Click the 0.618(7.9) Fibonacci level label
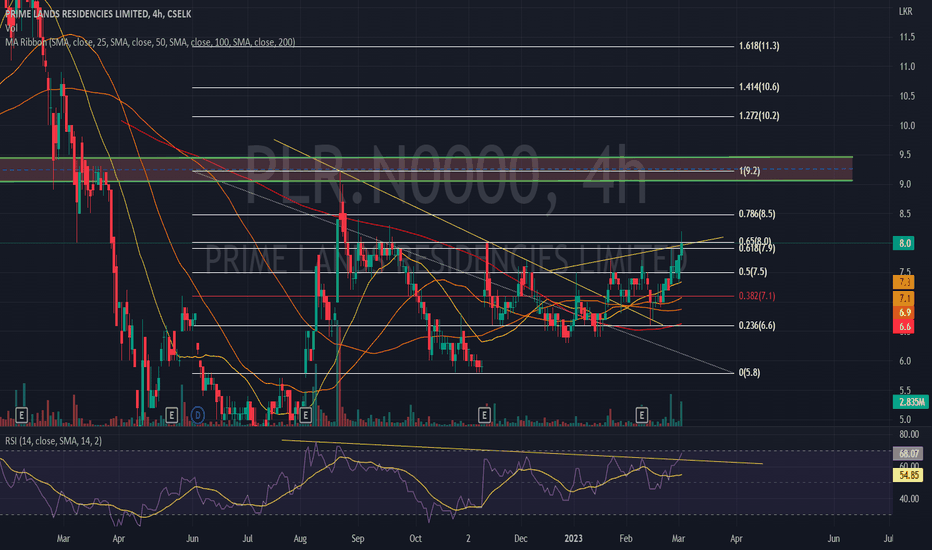Image resolution: width=932 pixels, height=550 pixels. point(757,249)
